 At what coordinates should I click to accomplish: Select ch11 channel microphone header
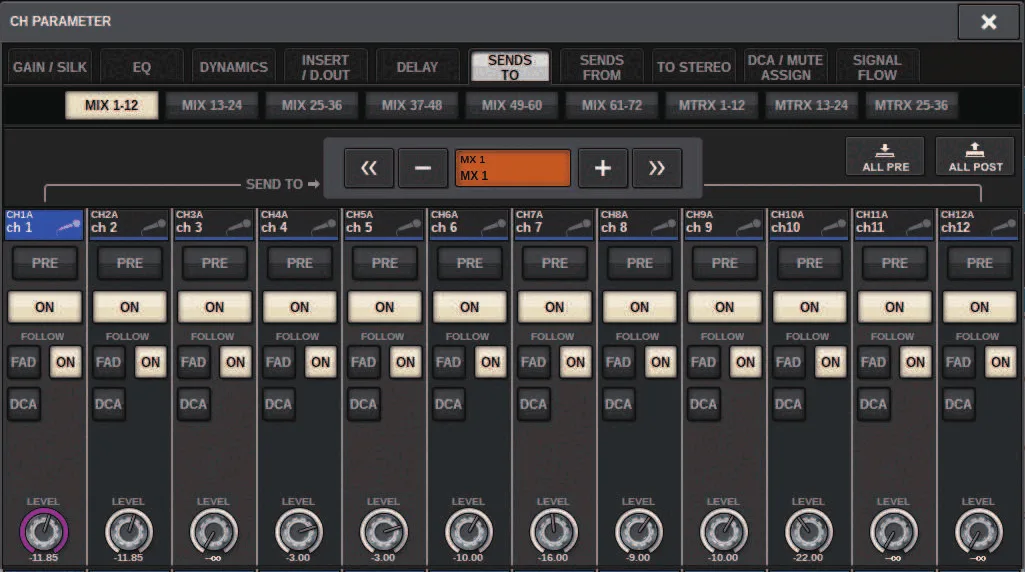coord(894,224)
